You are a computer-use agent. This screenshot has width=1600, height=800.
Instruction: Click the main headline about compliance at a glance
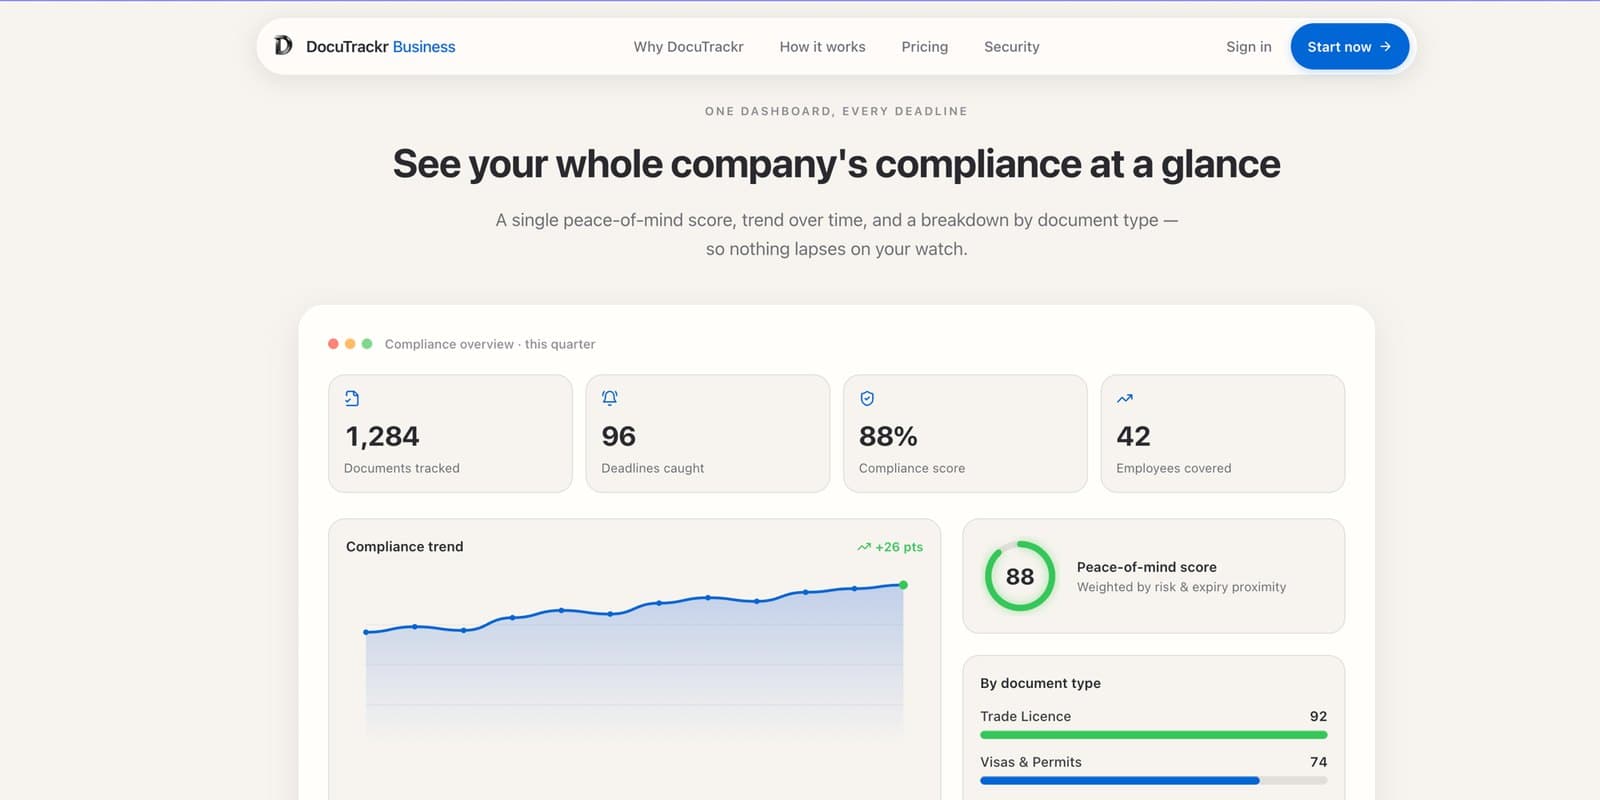pyautogui.click(x=836, y=164)
